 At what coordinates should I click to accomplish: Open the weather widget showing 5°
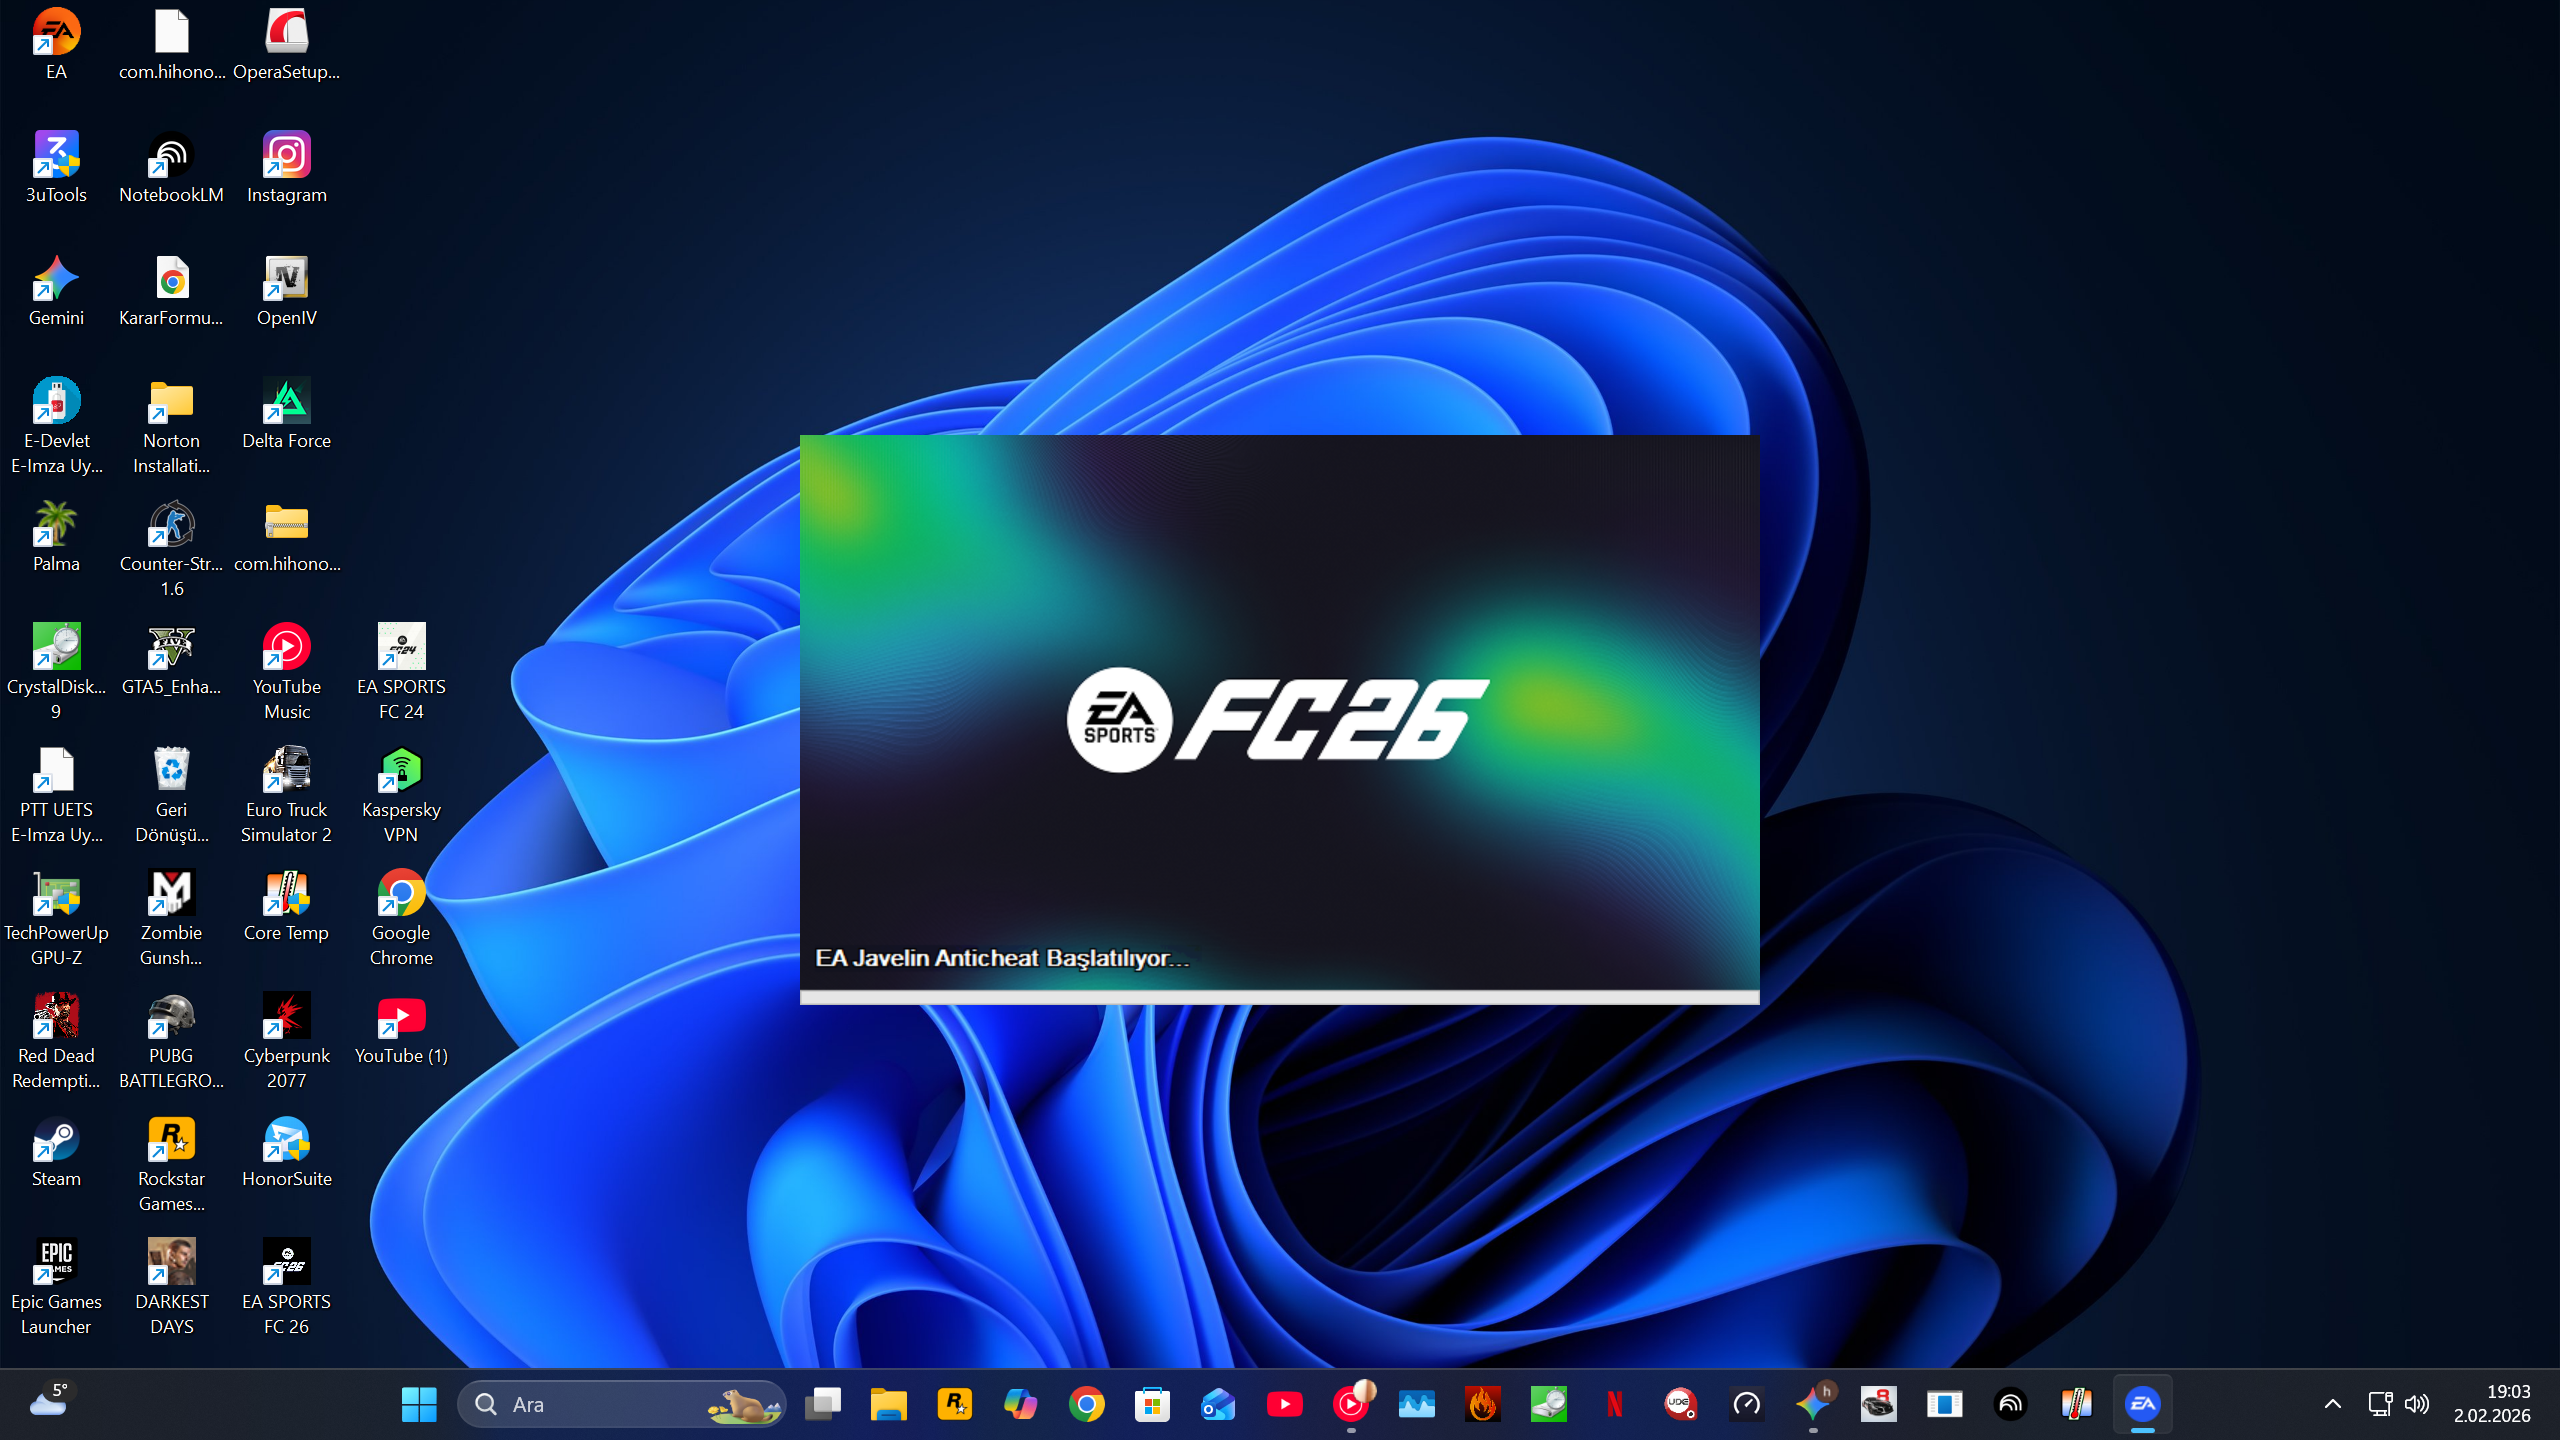point(48,1402)
